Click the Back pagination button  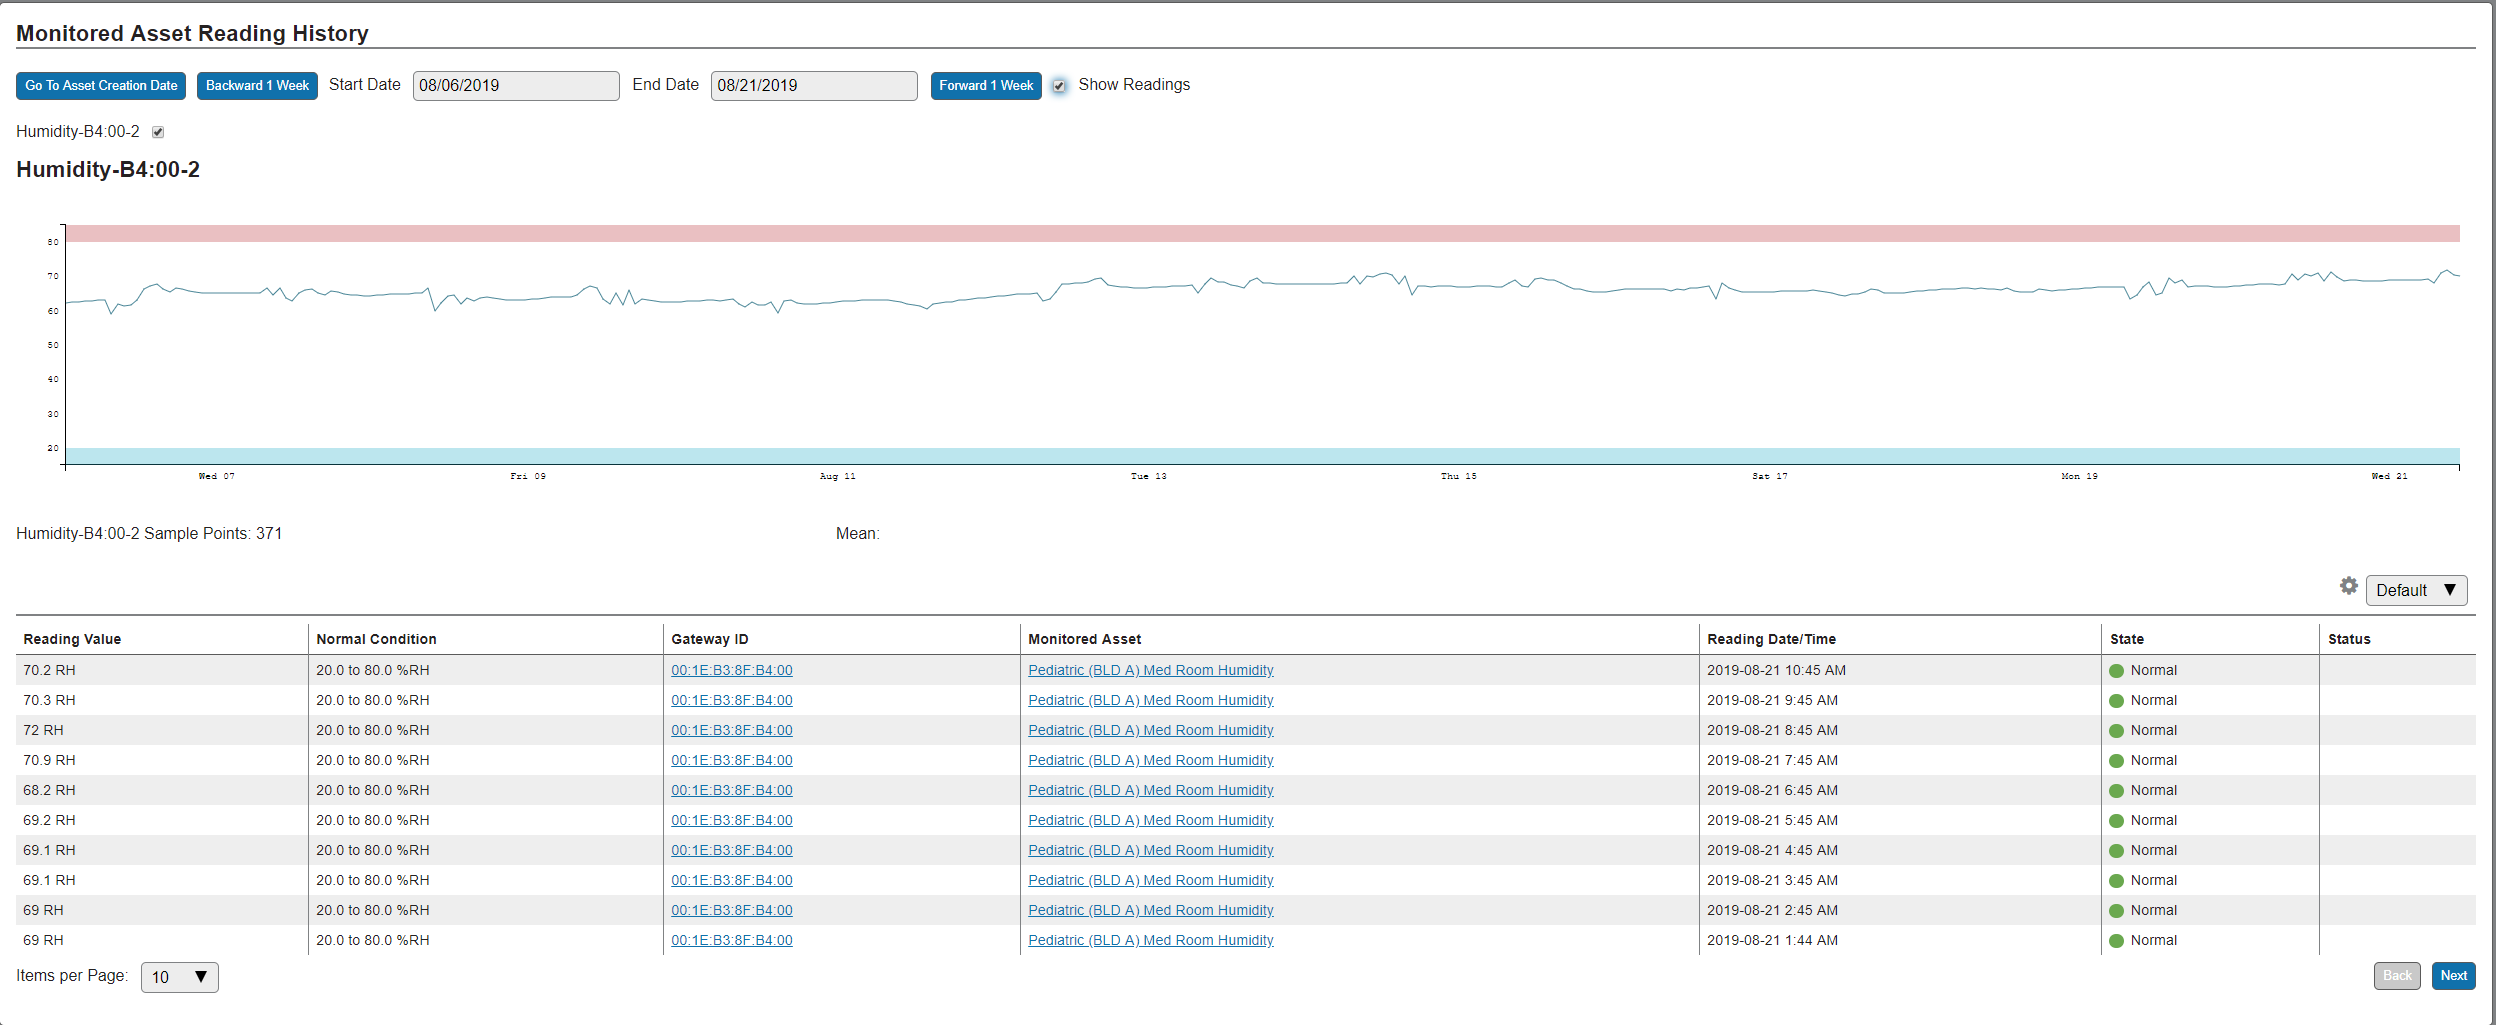click(x=2396, y=975)
